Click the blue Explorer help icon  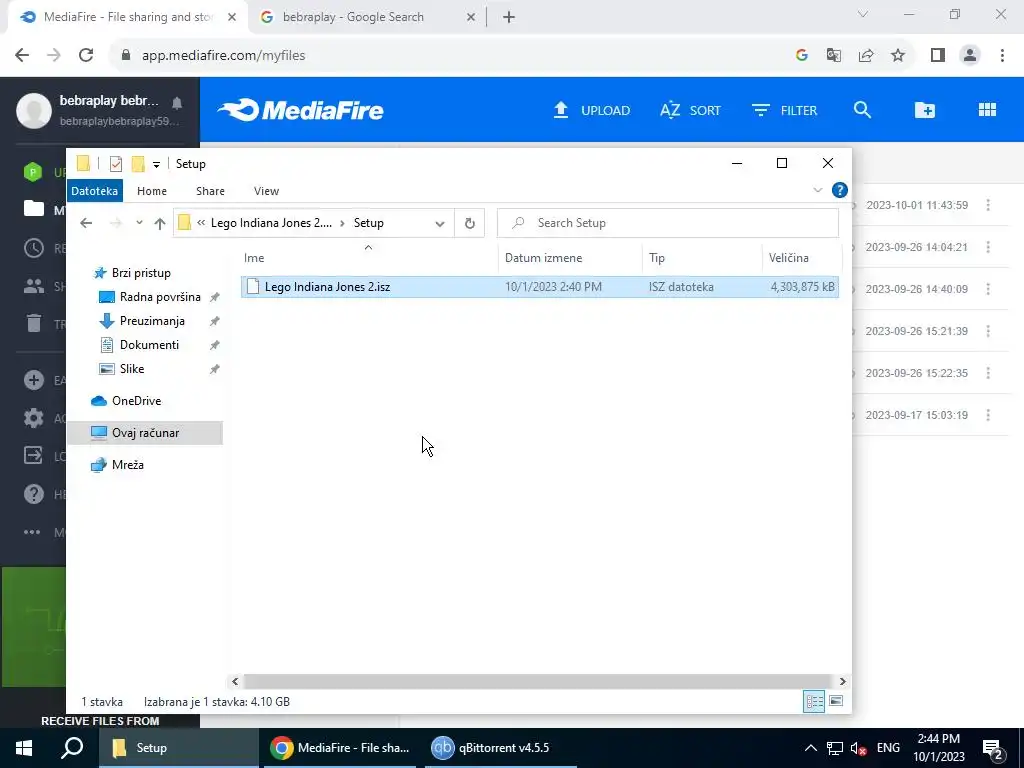point(840,190)
